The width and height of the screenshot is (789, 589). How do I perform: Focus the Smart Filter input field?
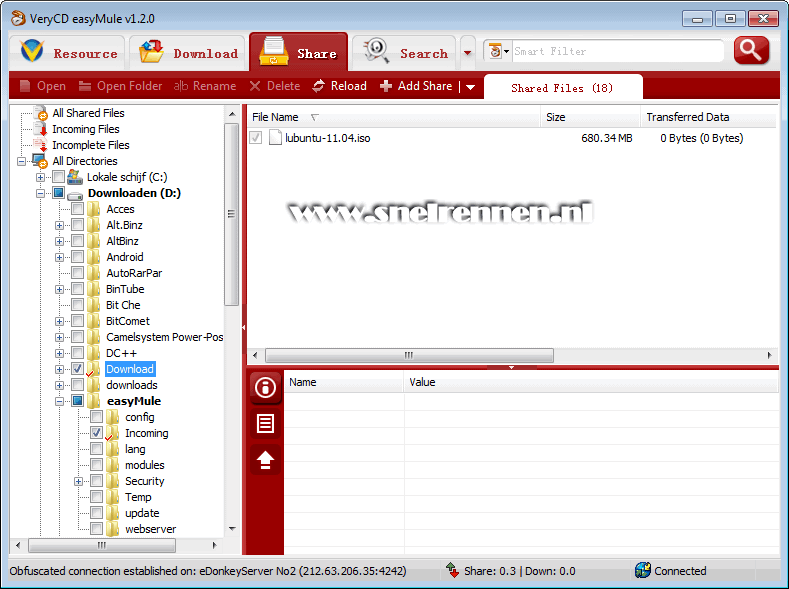click(x=617, y=51)
